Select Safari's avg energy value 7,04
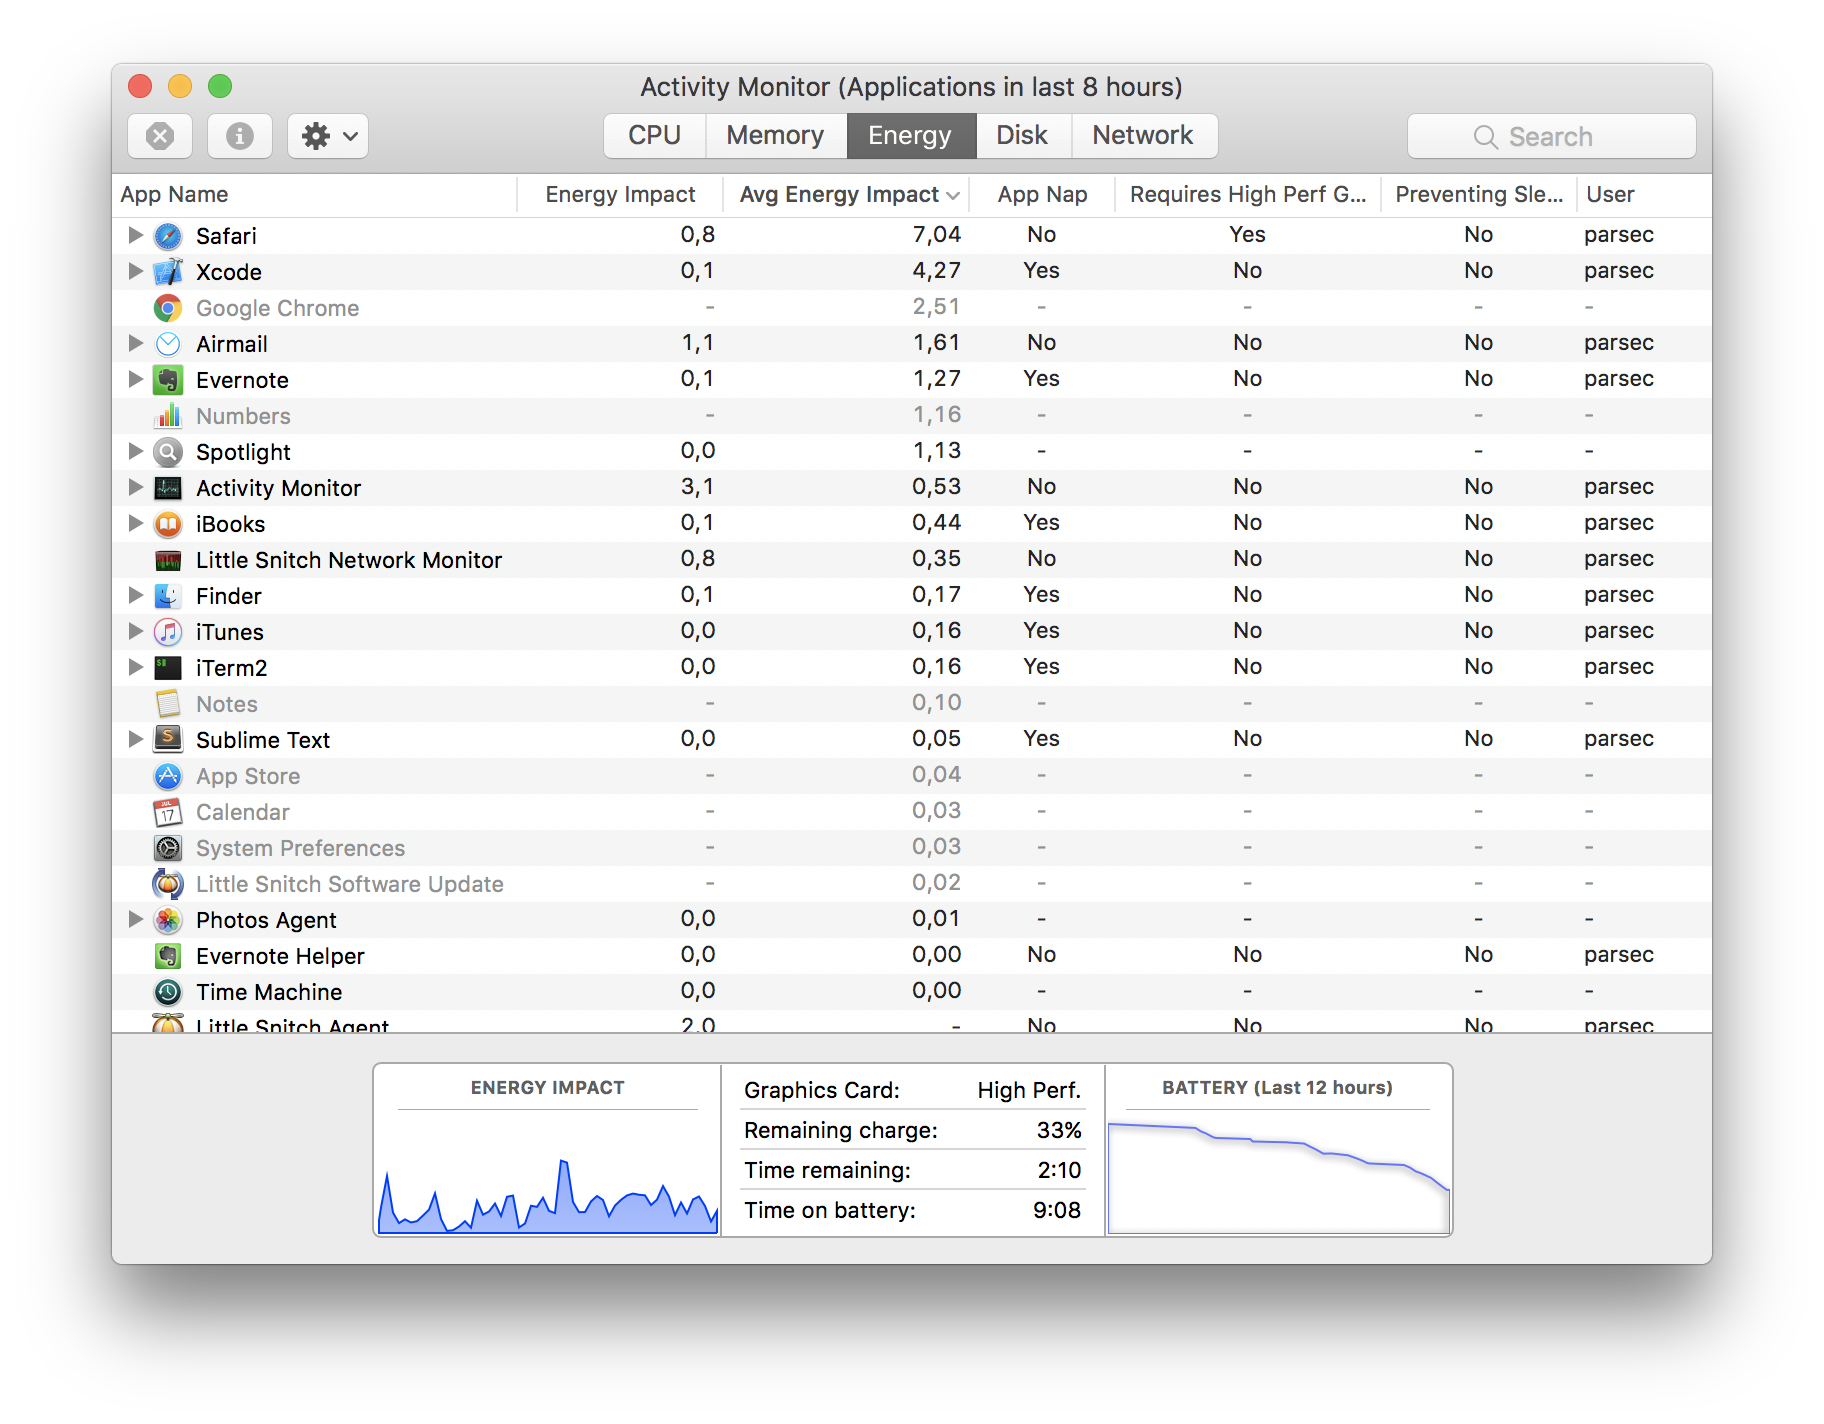Image resolution: width=1824 pixels, height=1424 pixels. [936, 235]
